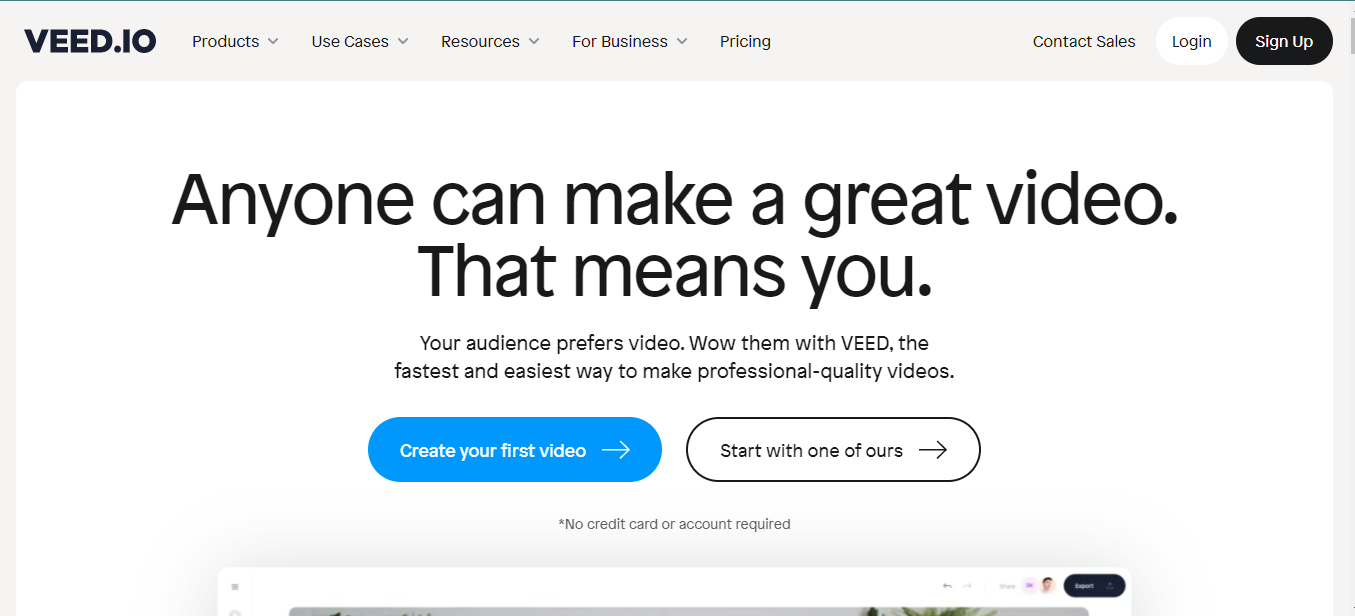
Task: Click the upload icon on the Export button
Action: pos(1110,586)
